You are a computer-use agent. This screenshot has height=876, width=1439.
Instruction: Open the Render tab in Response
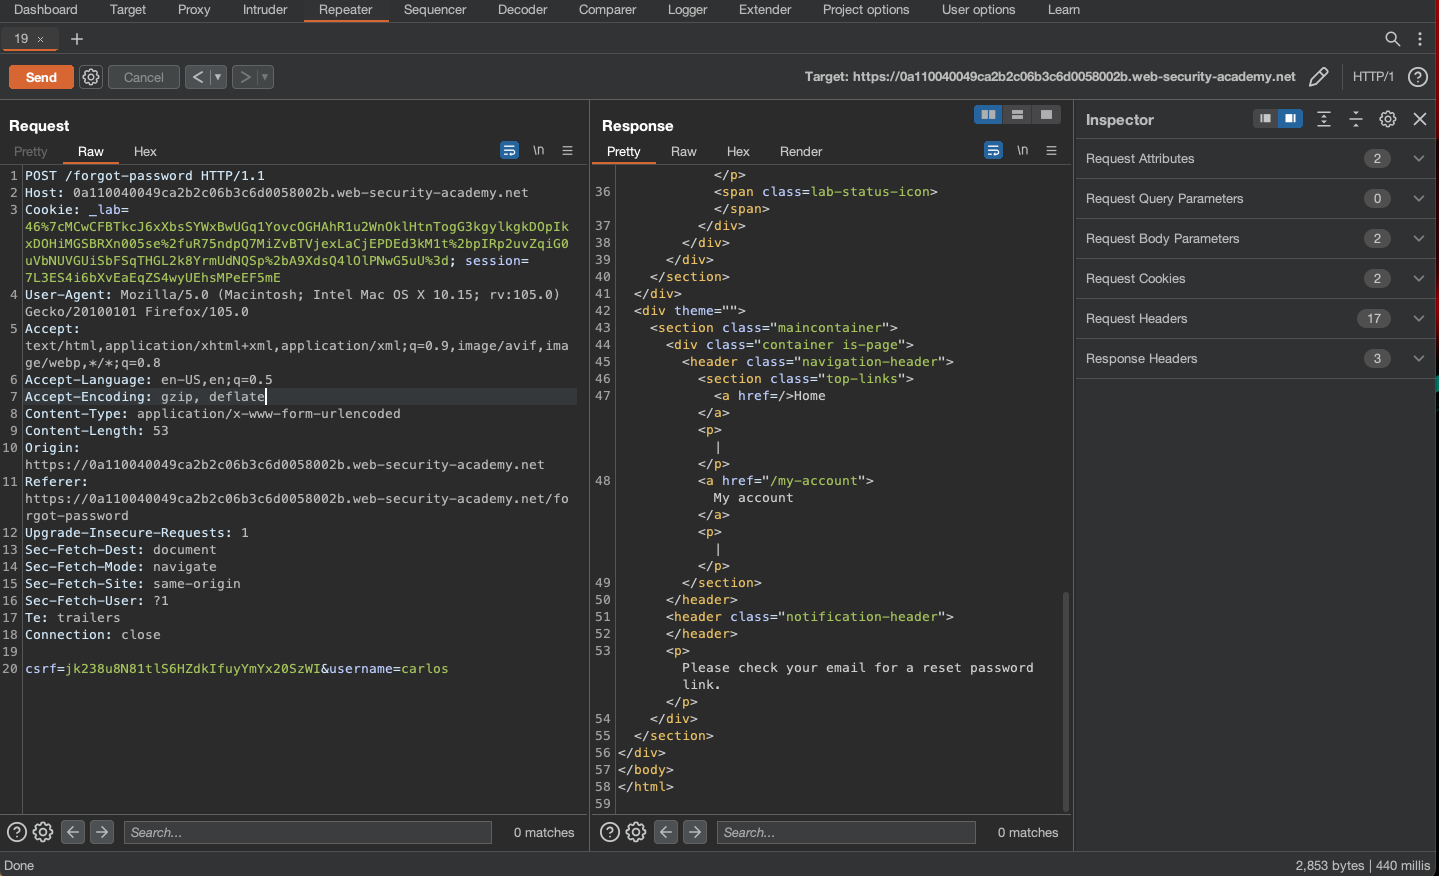point(800,152)
